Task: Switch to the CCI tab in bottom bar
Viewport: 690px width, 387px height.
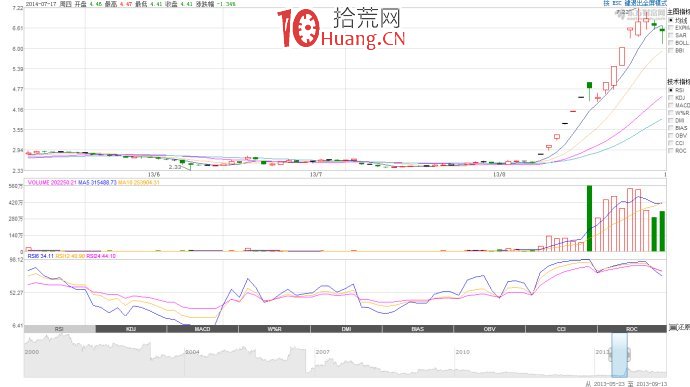Action: tap(561, 329)
